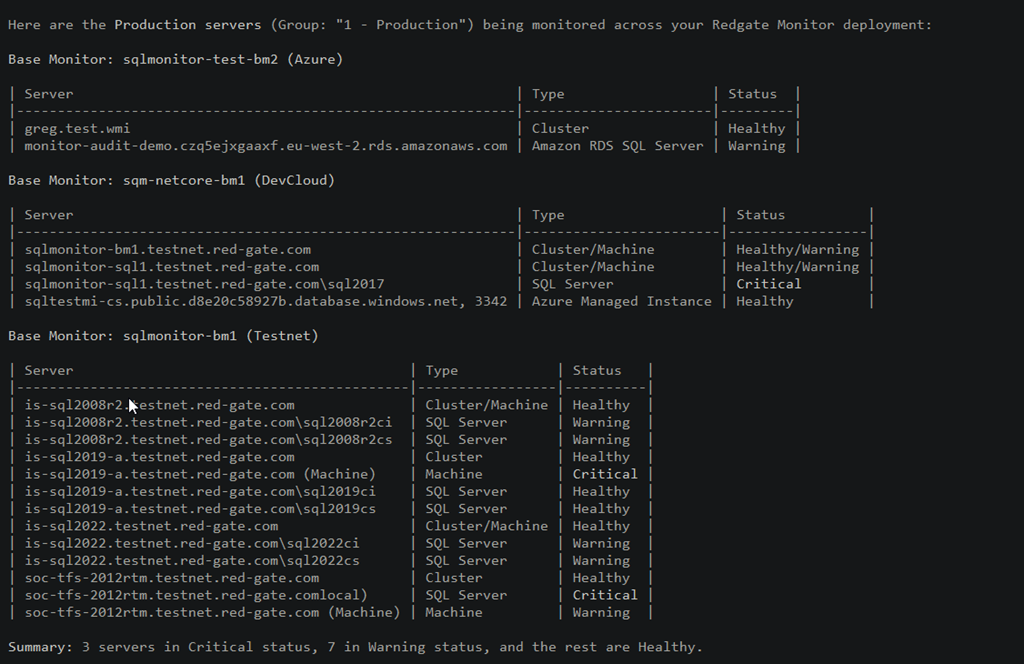This screenshot has height=664, width=1024.
Task: Click "Machine" type in is-sql2019-a (Machine) row
Action: click(453, 474)
